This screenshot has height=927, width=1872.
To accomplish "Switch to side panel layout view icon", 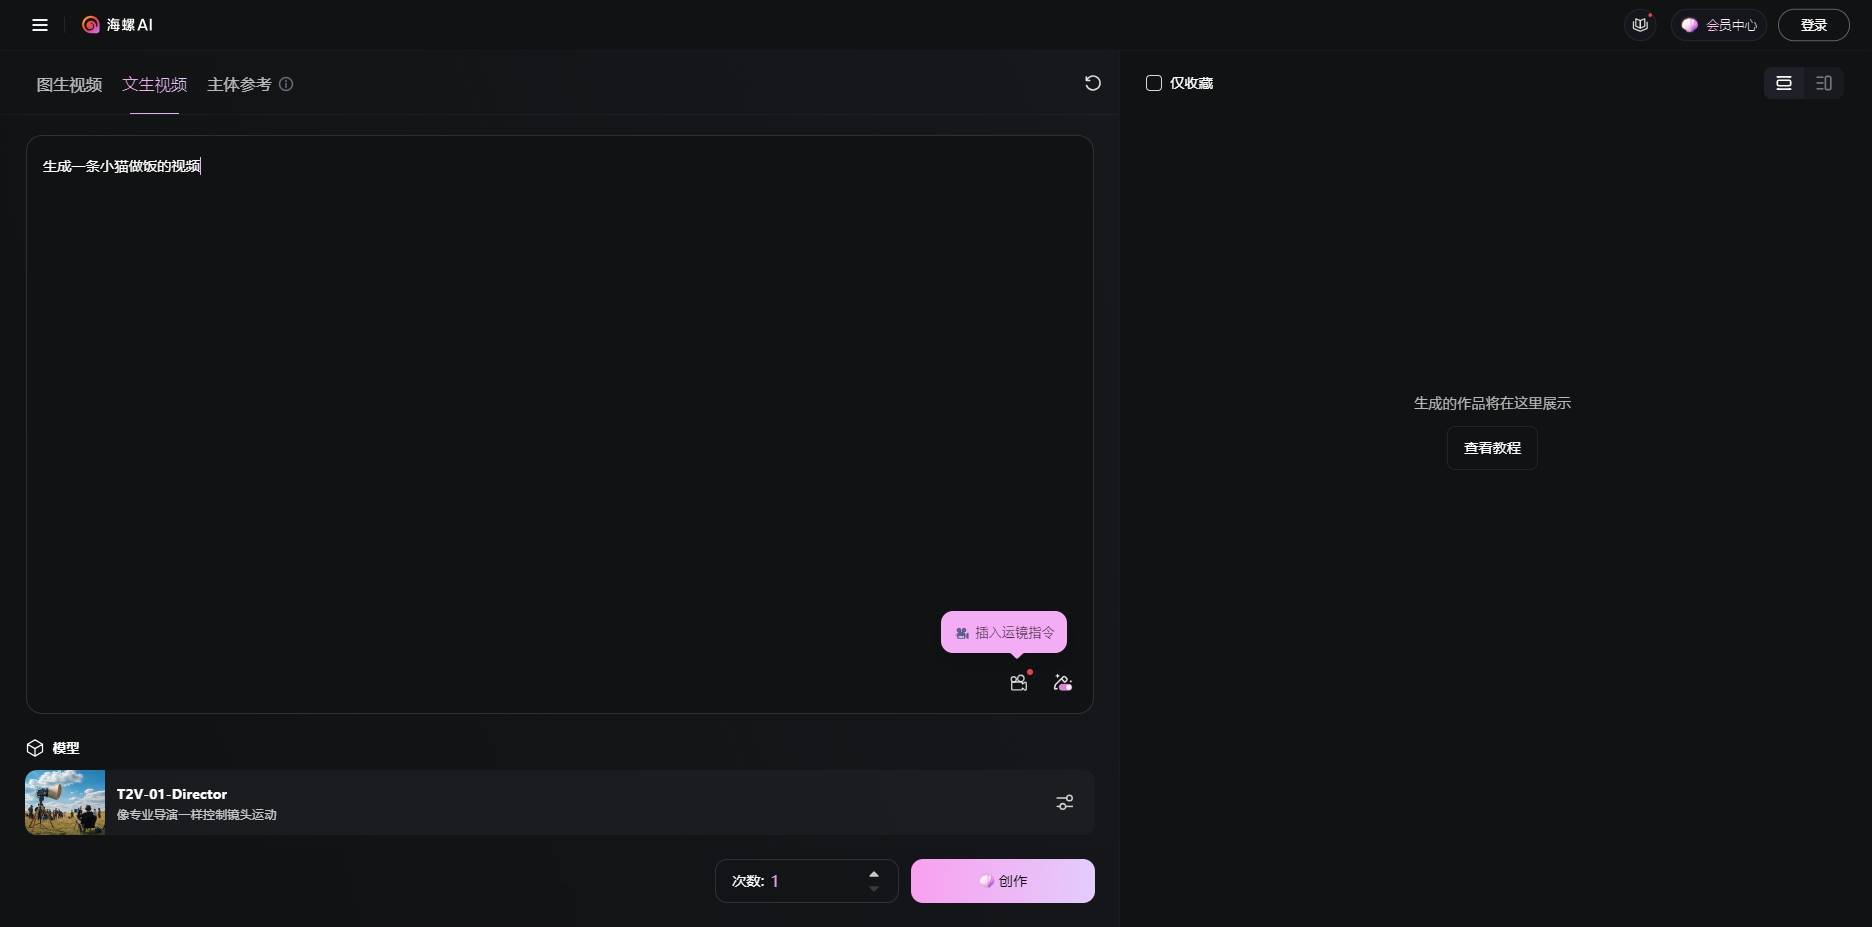I will pos(1824,83).
